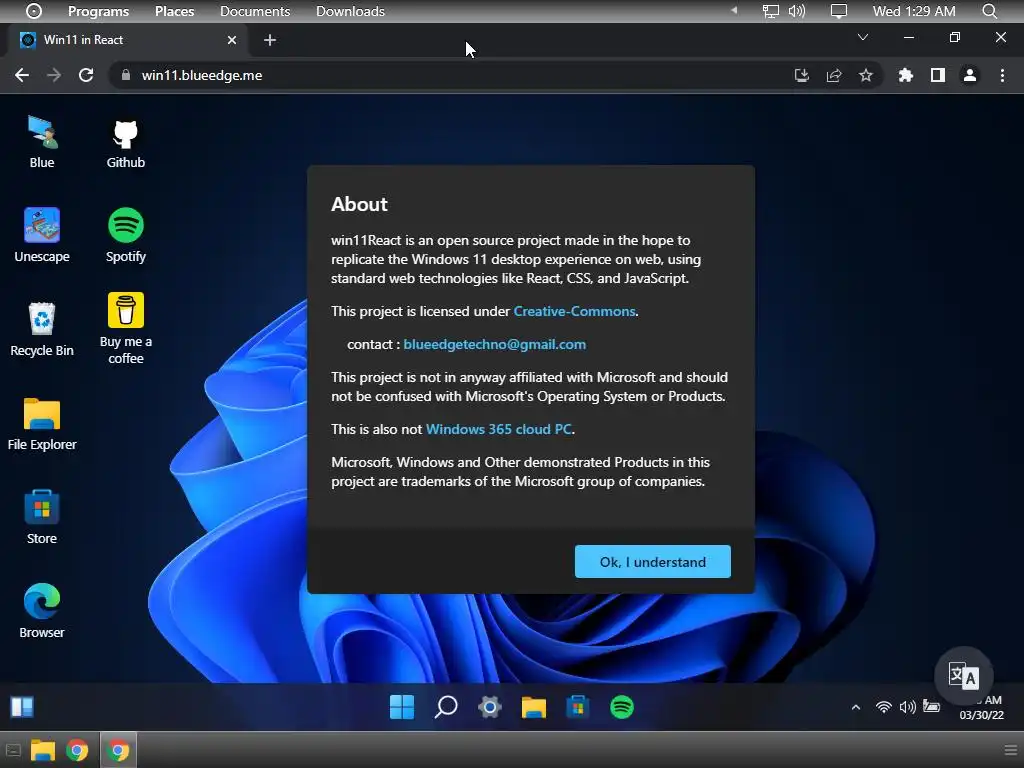Expand hidden tray icons chevron
Screen dimensions: 1024x768
point(856,707)
